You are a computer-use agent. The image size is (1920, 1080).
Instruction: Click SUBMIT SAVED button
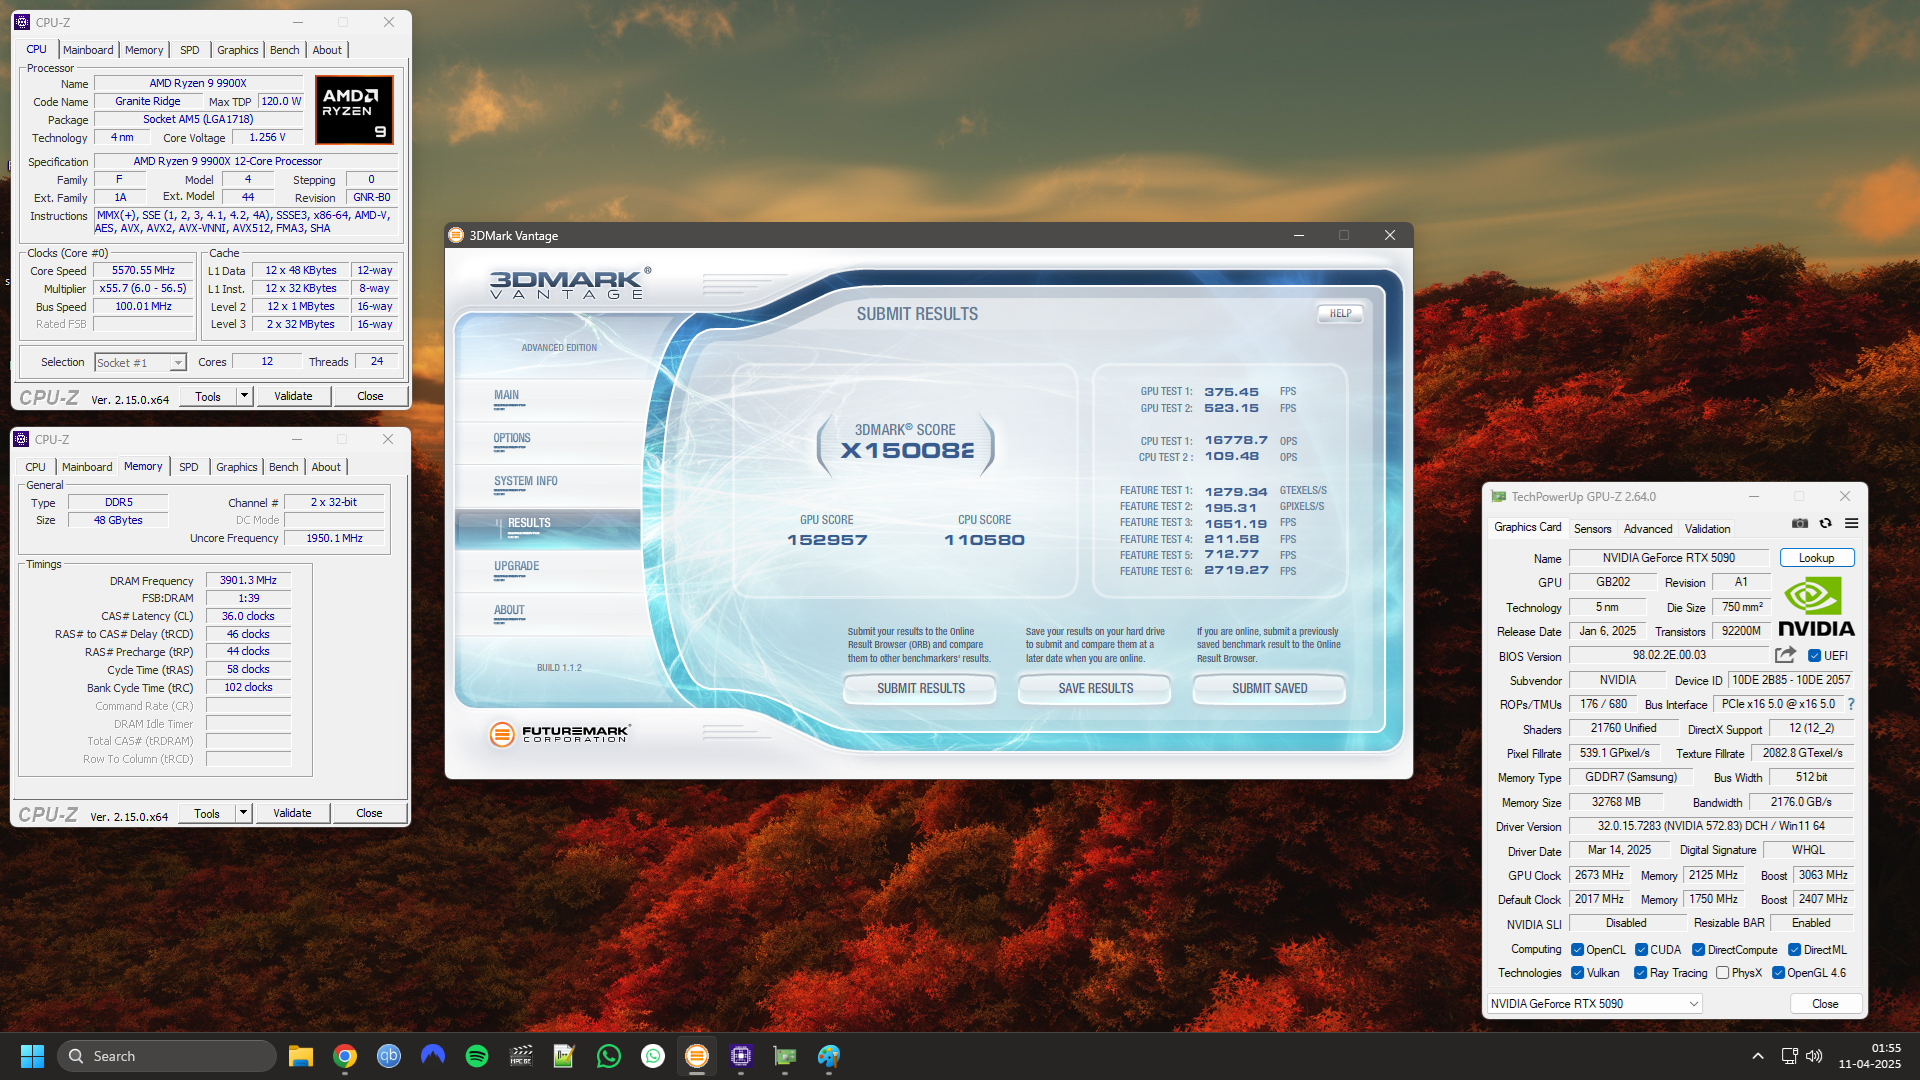pos(1269,689)
